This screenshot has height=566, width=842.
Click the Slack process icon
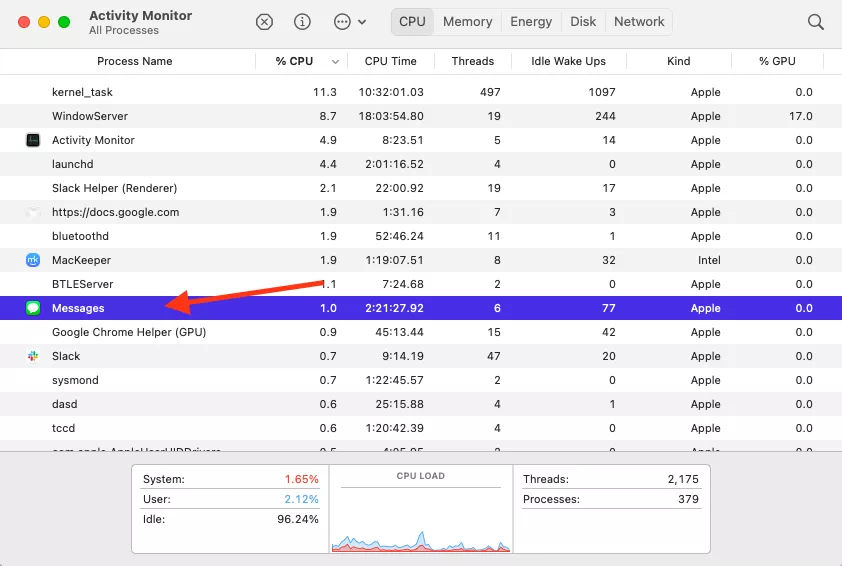[x=32, y=356]
